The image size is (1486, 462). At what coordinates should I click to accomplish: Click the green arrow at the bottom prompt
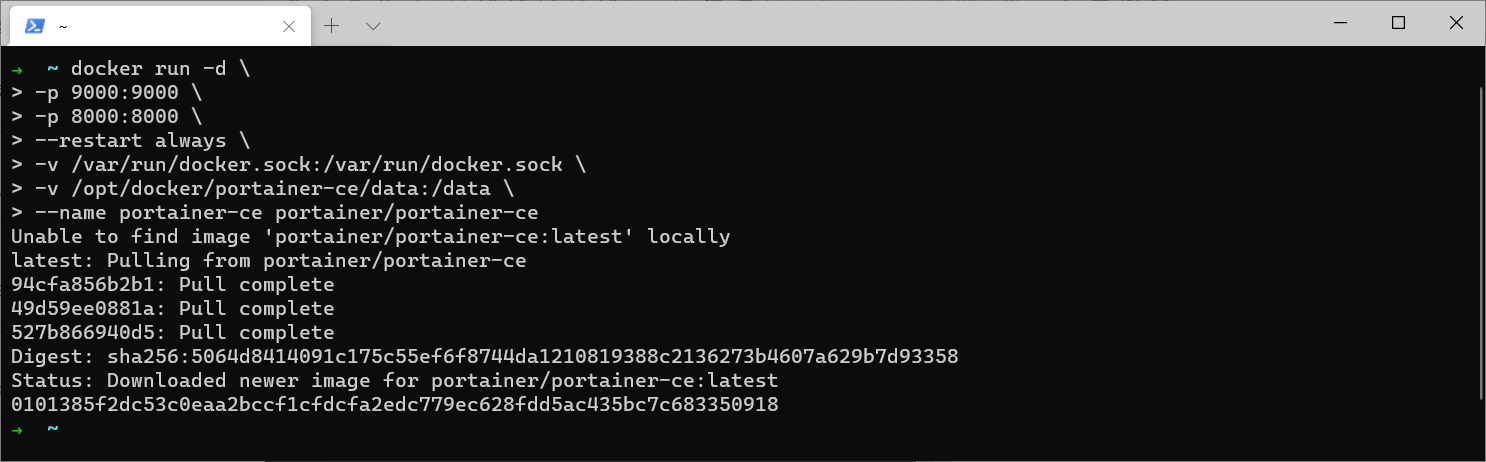coord(17,429)
